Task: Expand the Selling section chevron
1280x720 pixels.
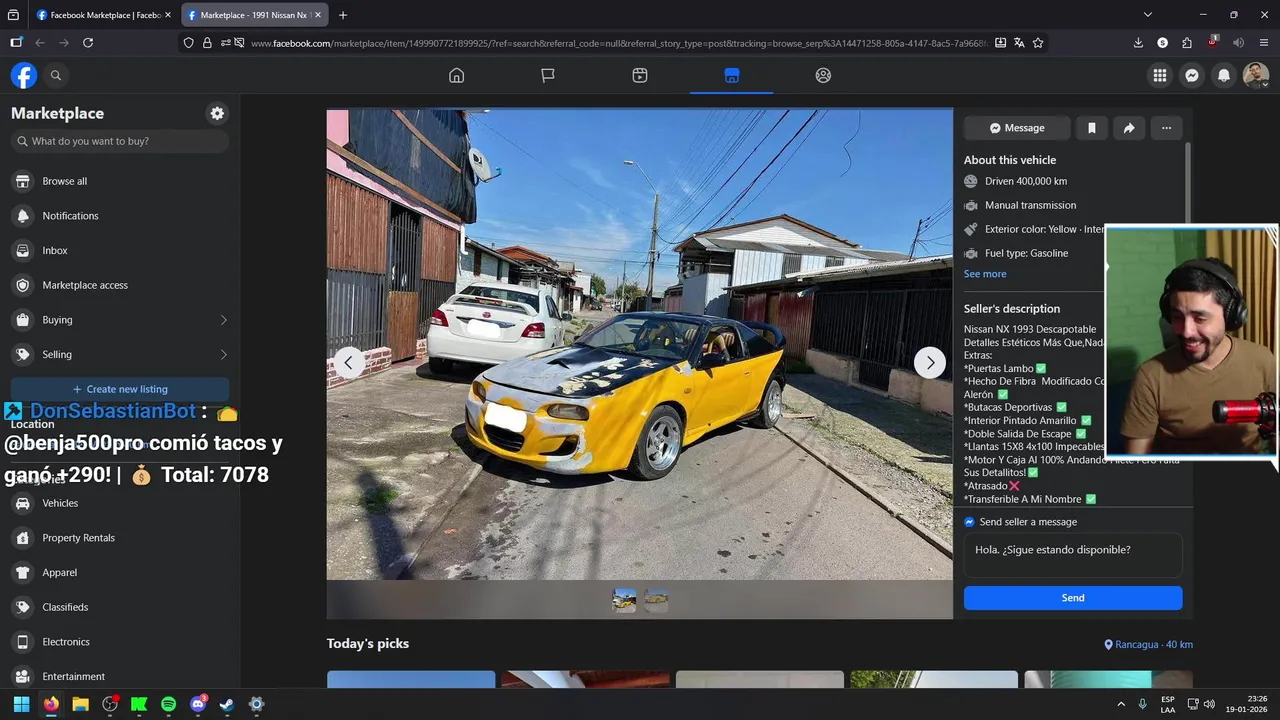Action: tap(223, 354)
